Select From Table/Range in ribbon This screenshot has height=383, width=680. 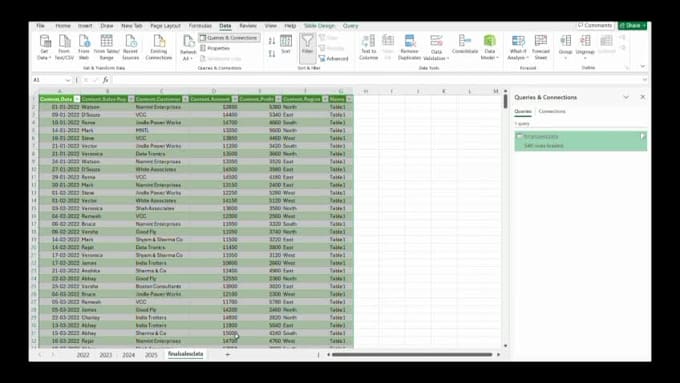[x=106, y=47]
